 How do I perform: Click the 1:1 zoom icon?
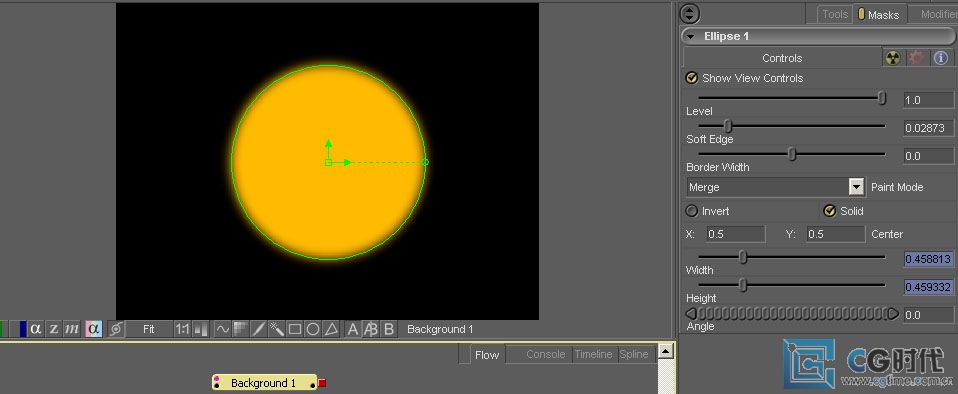[x=182, y=329]
